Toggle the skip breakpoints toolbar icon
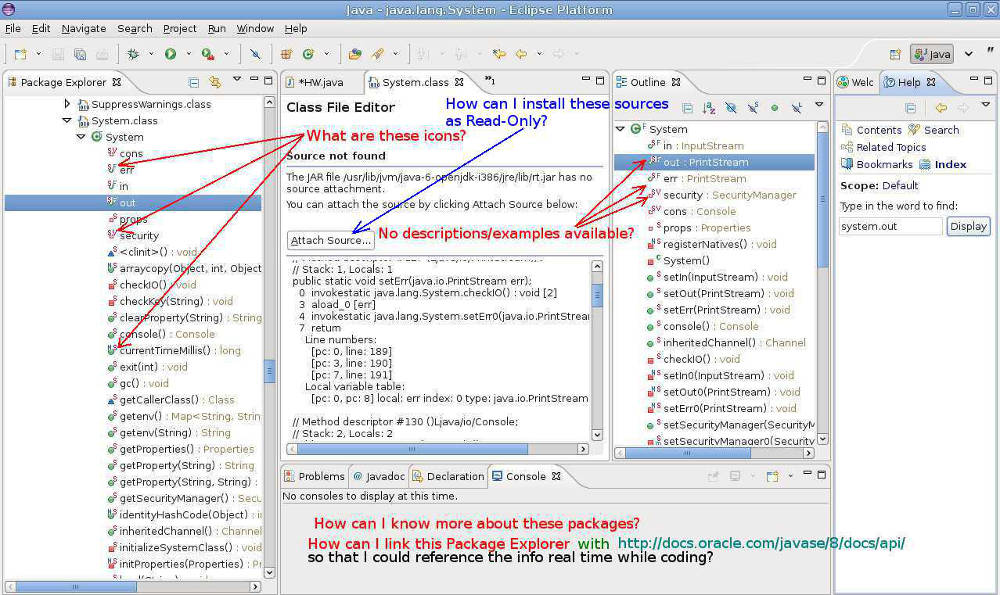 [255, 54]
